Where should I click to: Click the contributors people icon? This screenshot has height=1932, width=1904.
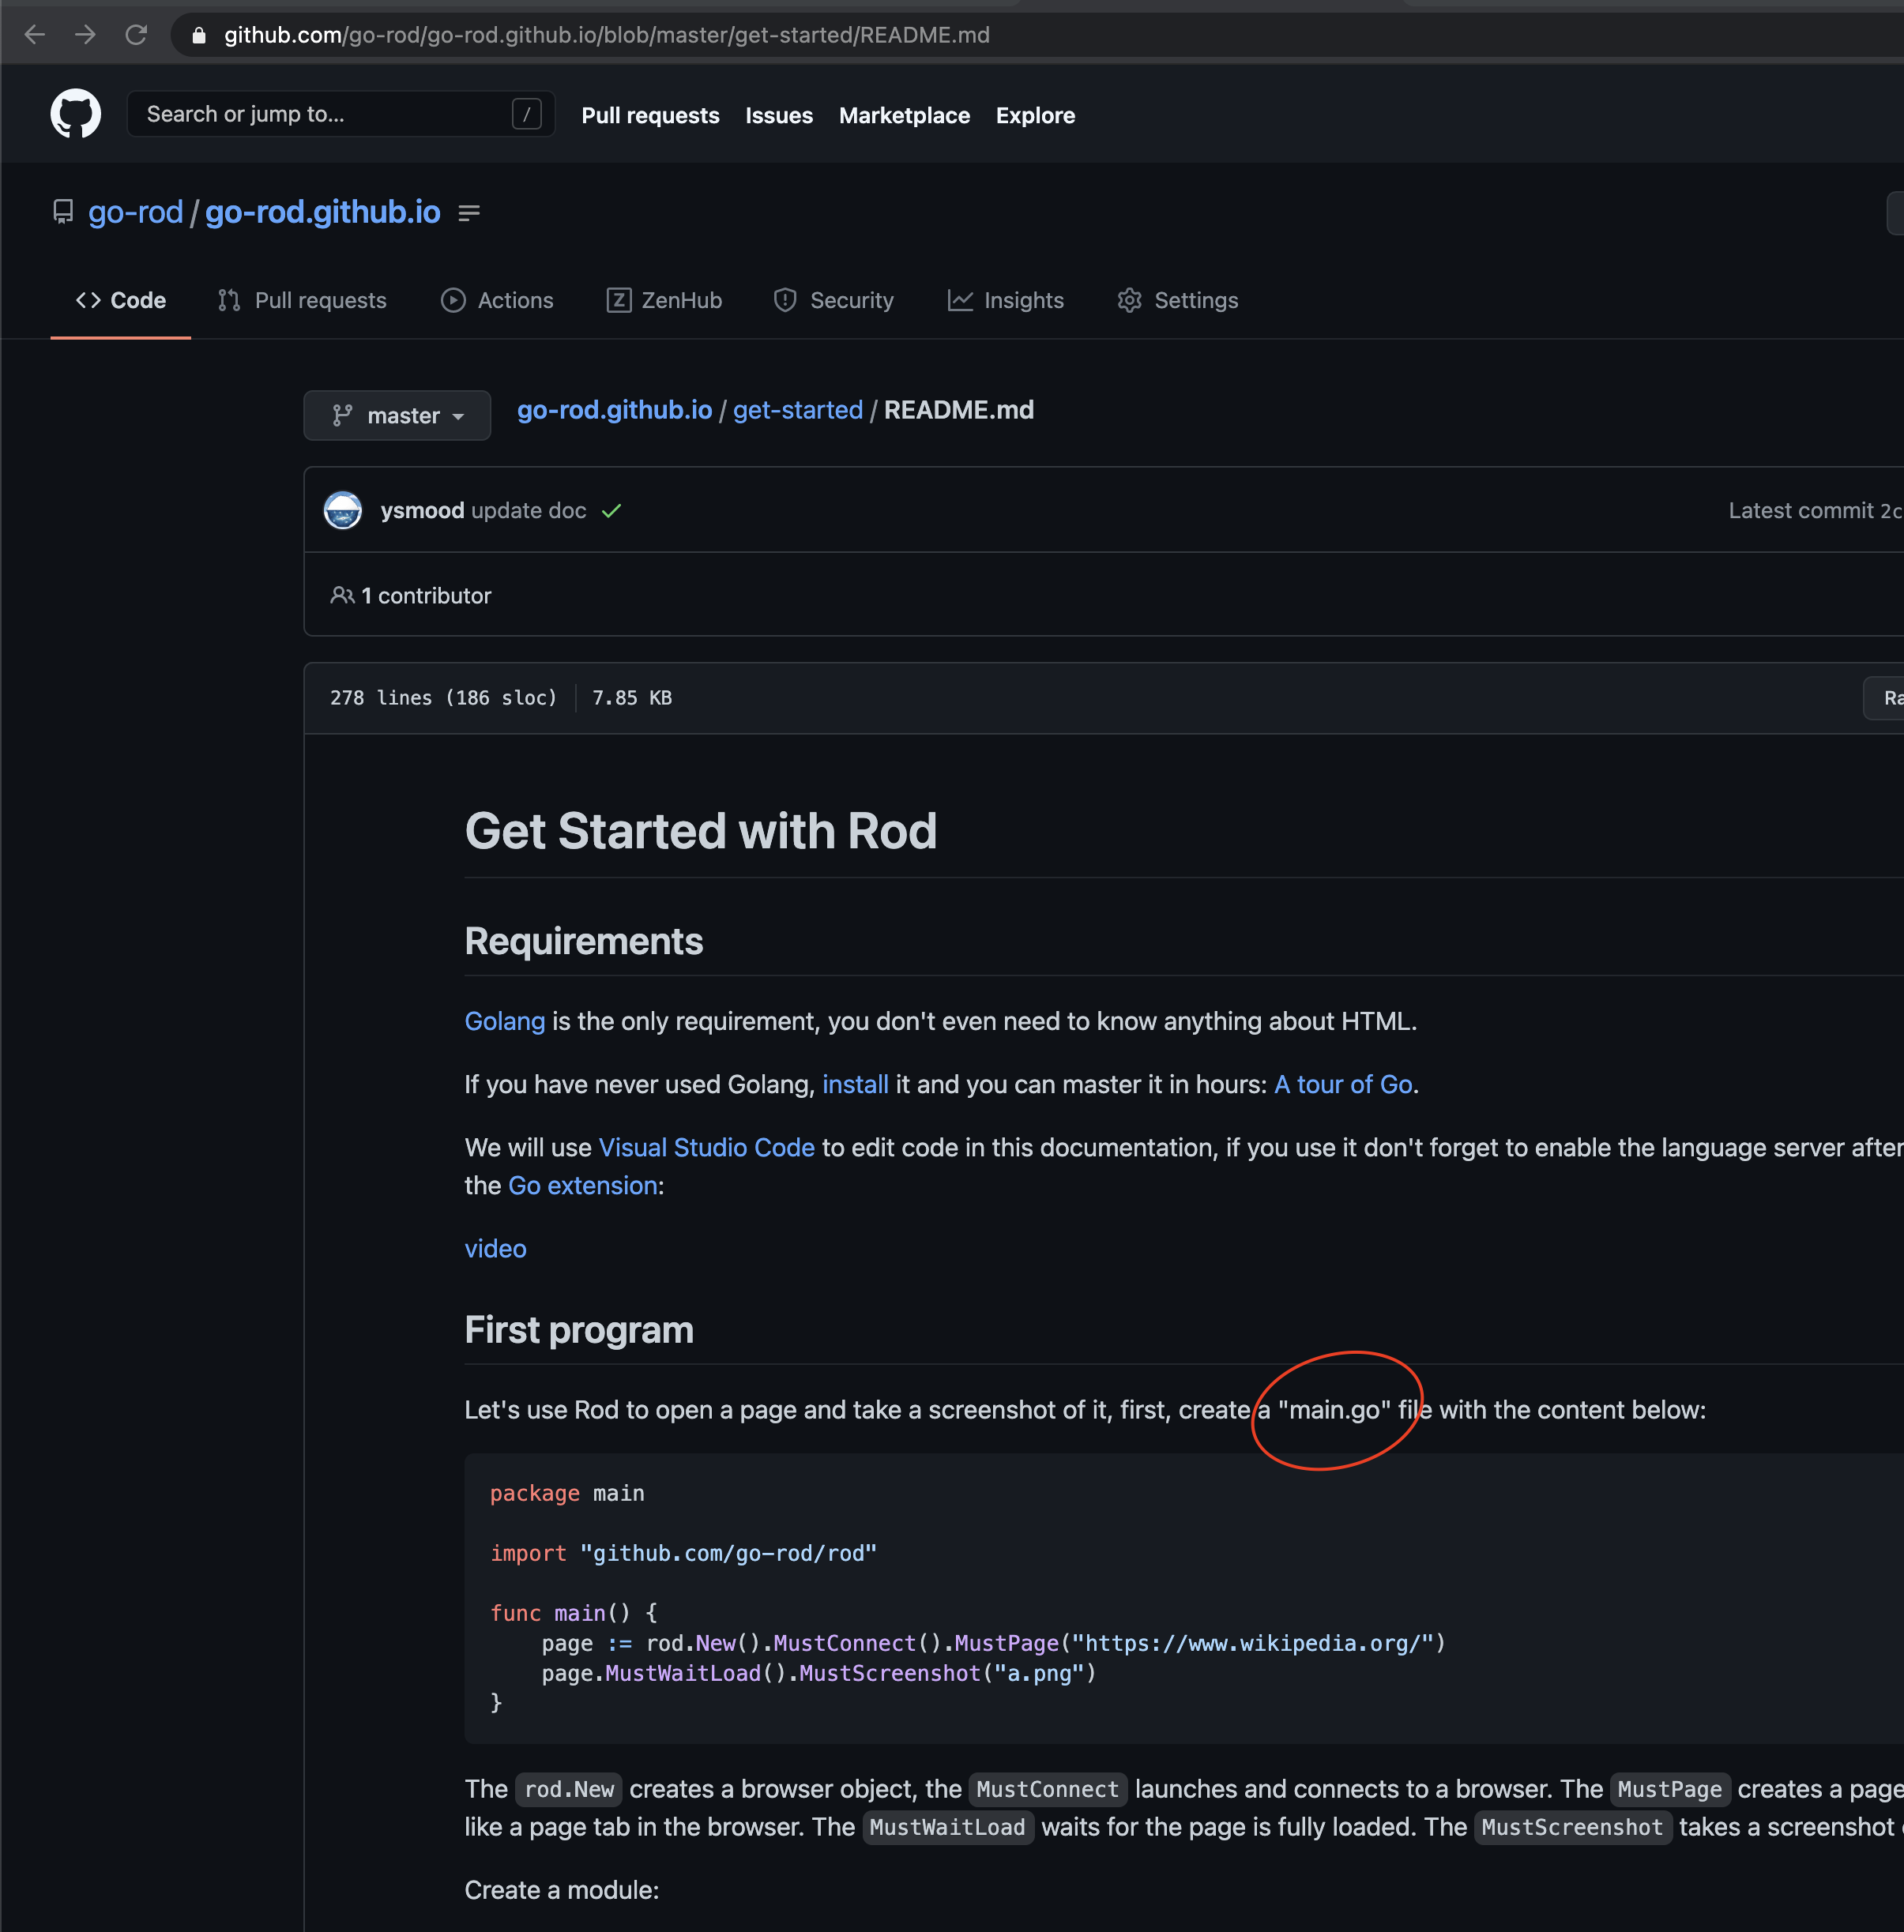342,595
